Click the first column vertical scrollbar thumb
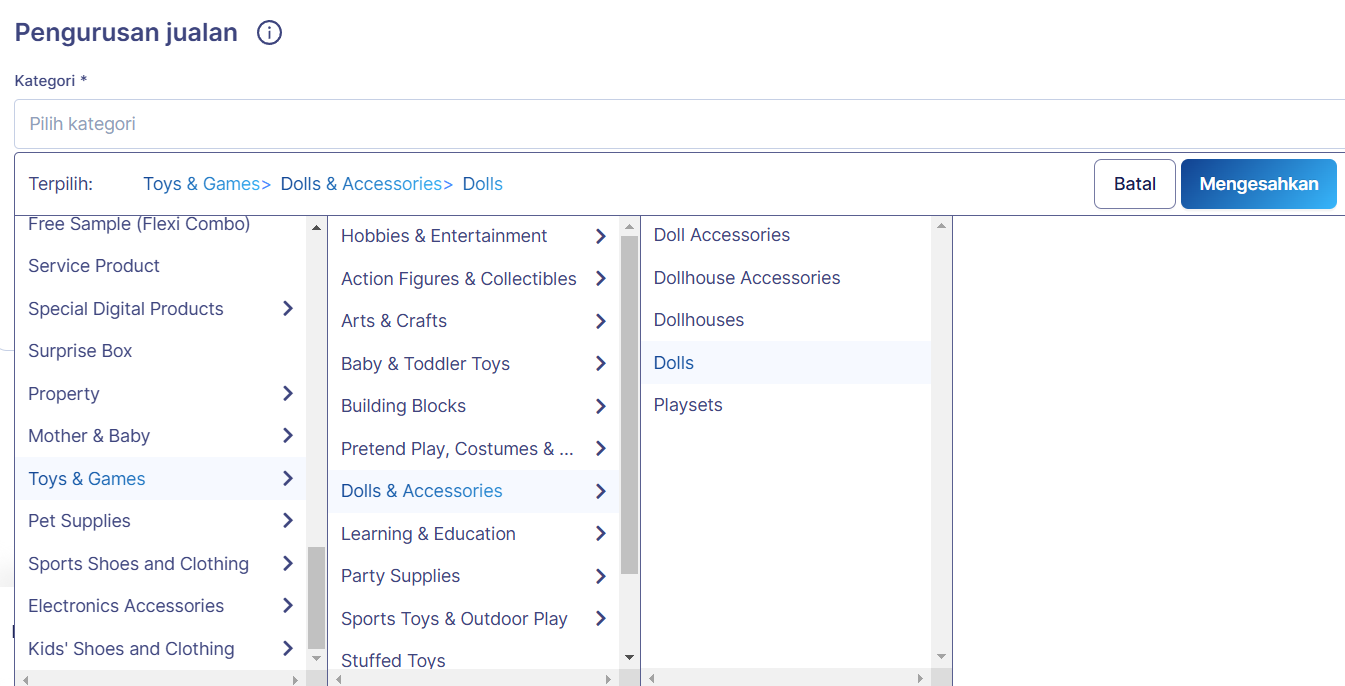 click(x=316, y=597)
